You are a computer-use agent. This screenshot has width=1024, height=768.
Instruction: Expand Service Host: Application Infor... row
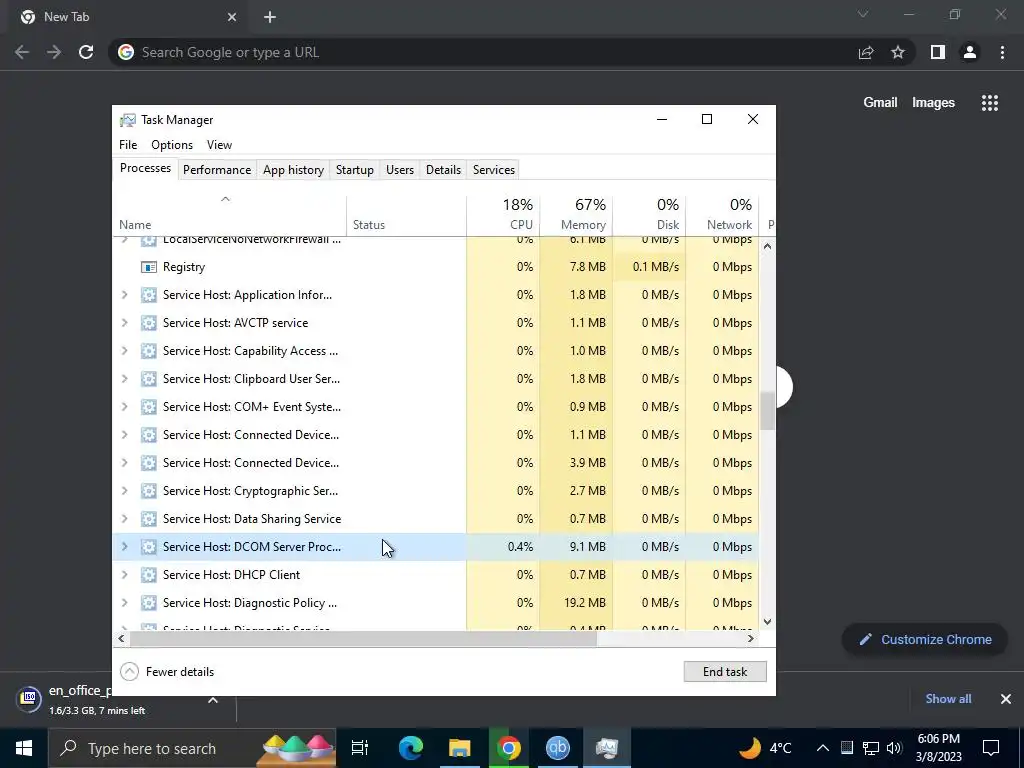pos(125,295)
